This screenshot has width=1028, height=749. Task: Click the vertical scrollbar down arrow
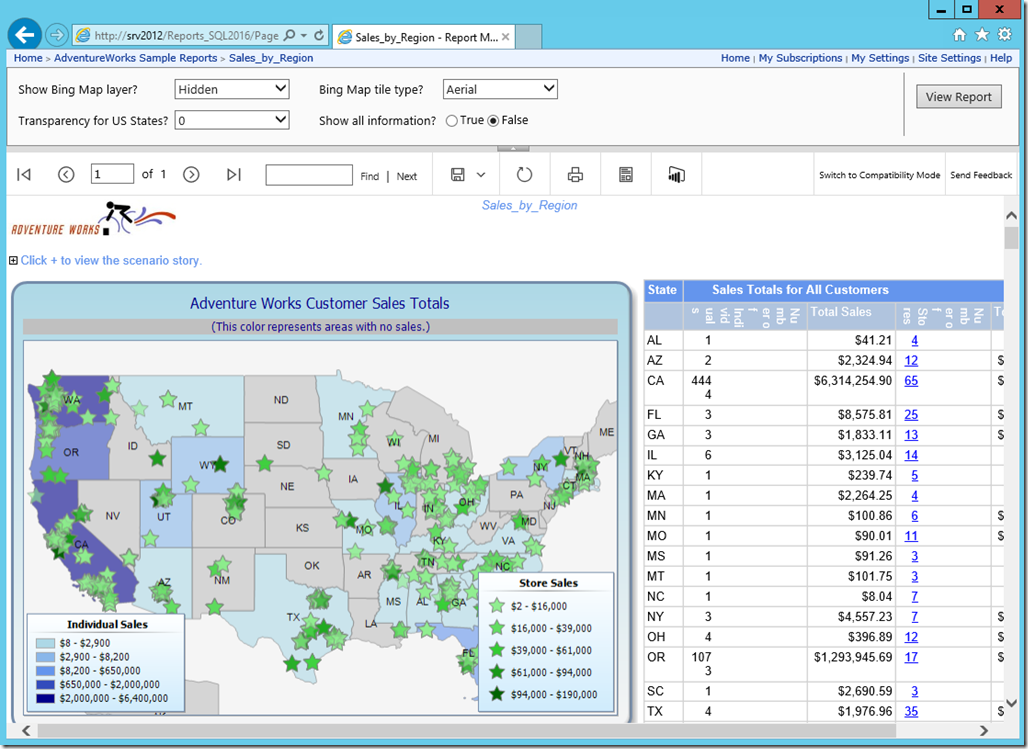[x=1011, y=703]
